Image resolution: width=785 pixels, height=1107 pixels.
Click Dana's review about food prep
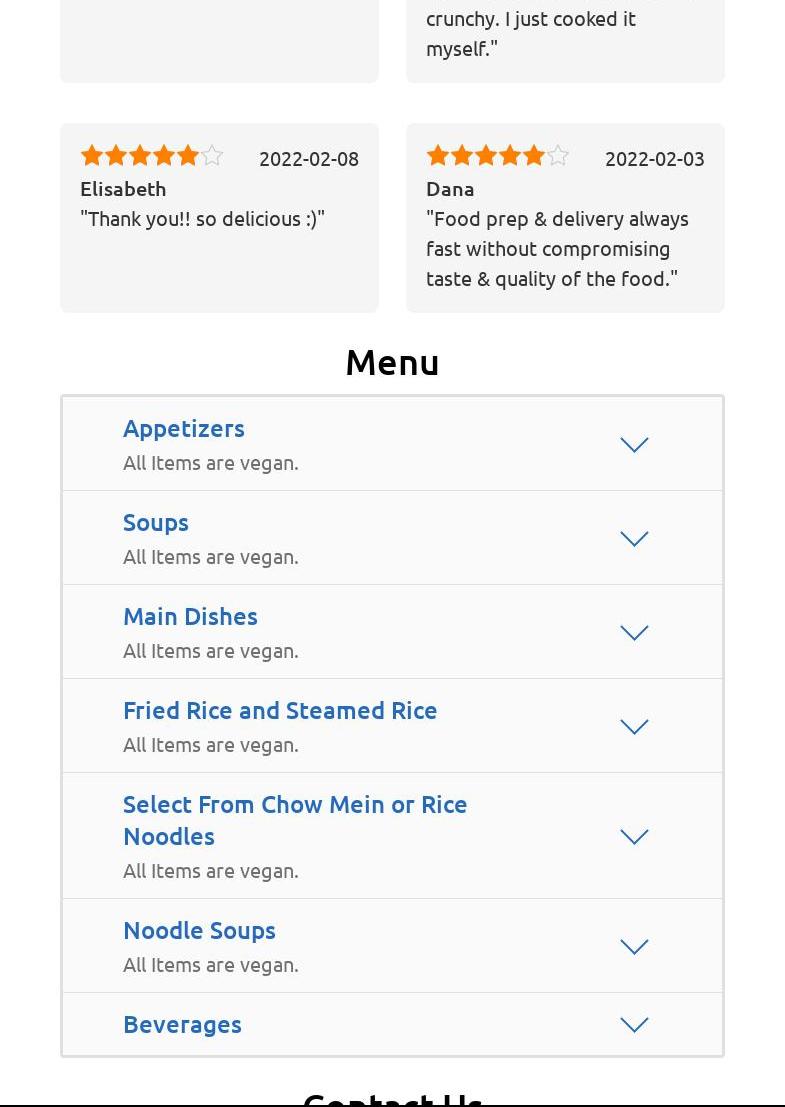pos(557,249)
